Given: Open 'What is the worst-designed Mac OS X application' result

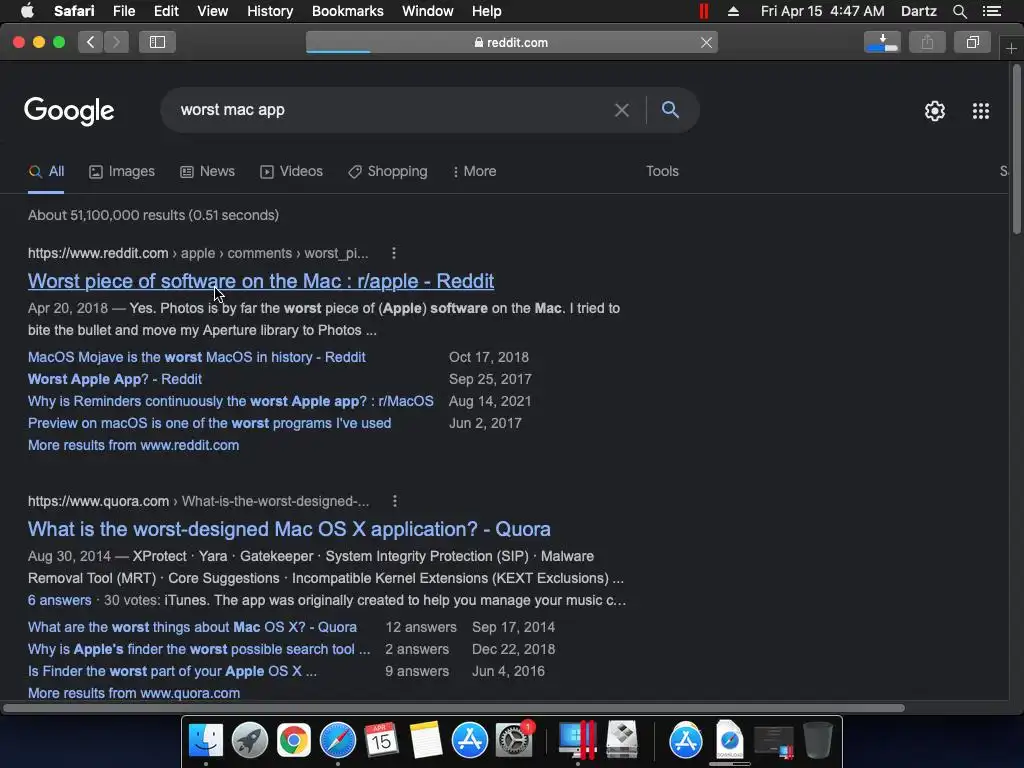Looking at the screenshot, I should (289, 529).
